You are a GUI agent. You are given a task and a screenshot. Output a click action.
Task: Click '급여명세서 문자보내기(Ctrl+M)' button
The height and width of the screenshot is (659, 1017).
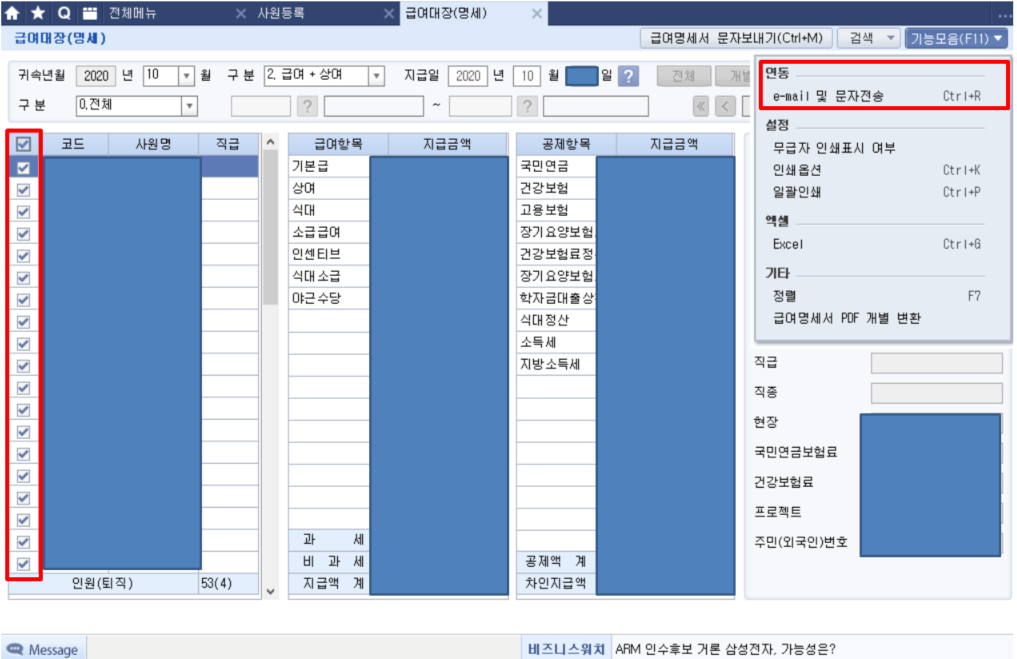click(736, 38)
